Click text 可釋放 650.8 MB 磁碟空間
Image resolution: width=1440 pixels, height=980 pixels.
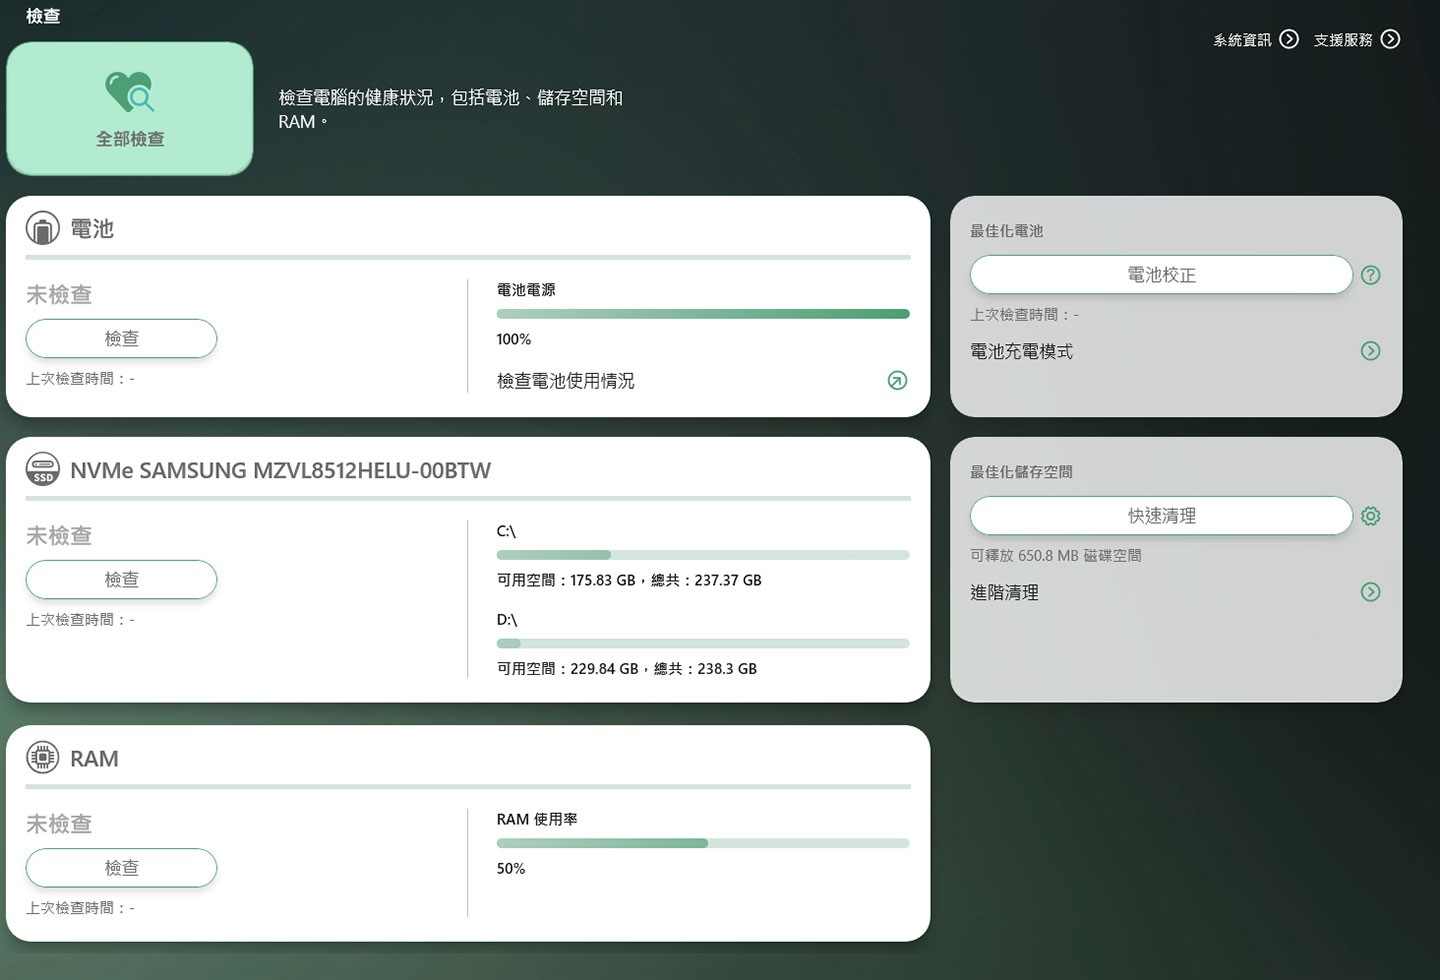pyautogui.click(x=1055, y=555)
